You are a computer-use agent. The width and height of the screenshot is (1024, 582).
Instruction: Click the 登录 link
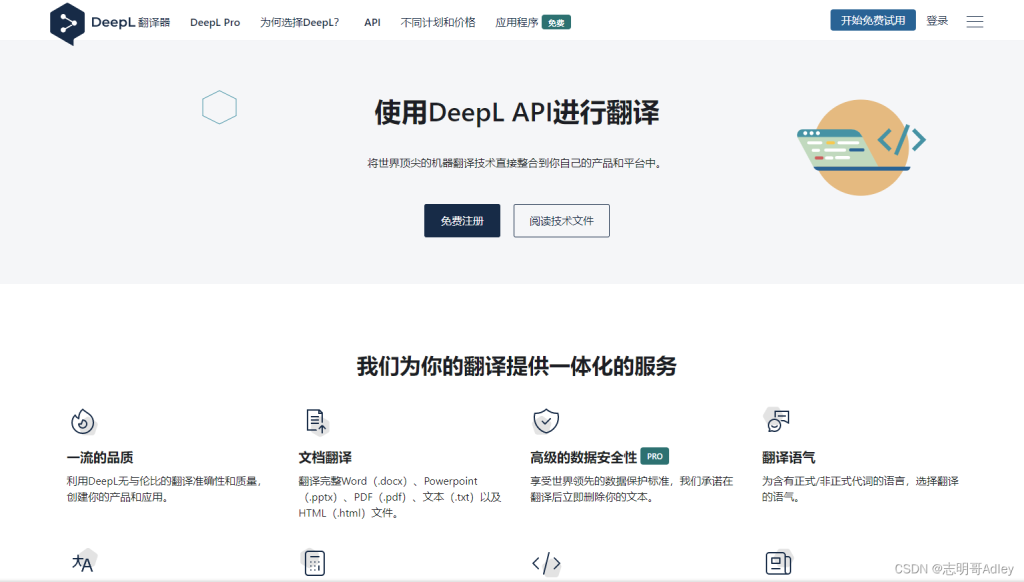937,20
